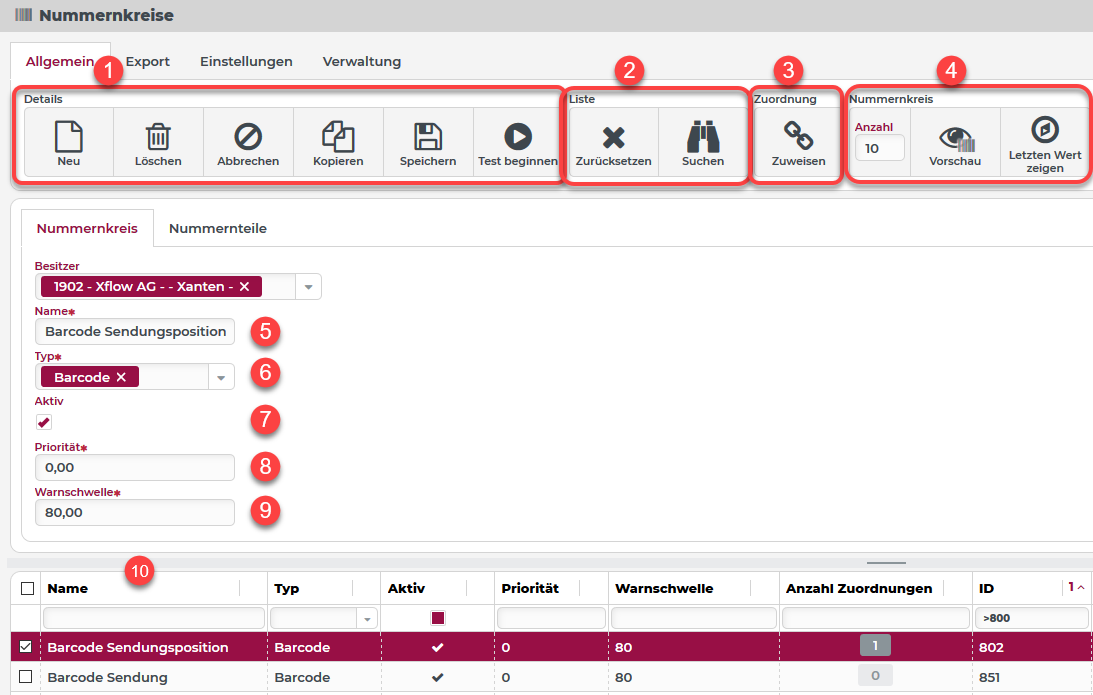Start test with Test beginnen icon
The height and width of the screenshot is (695, 1093).
517,137
